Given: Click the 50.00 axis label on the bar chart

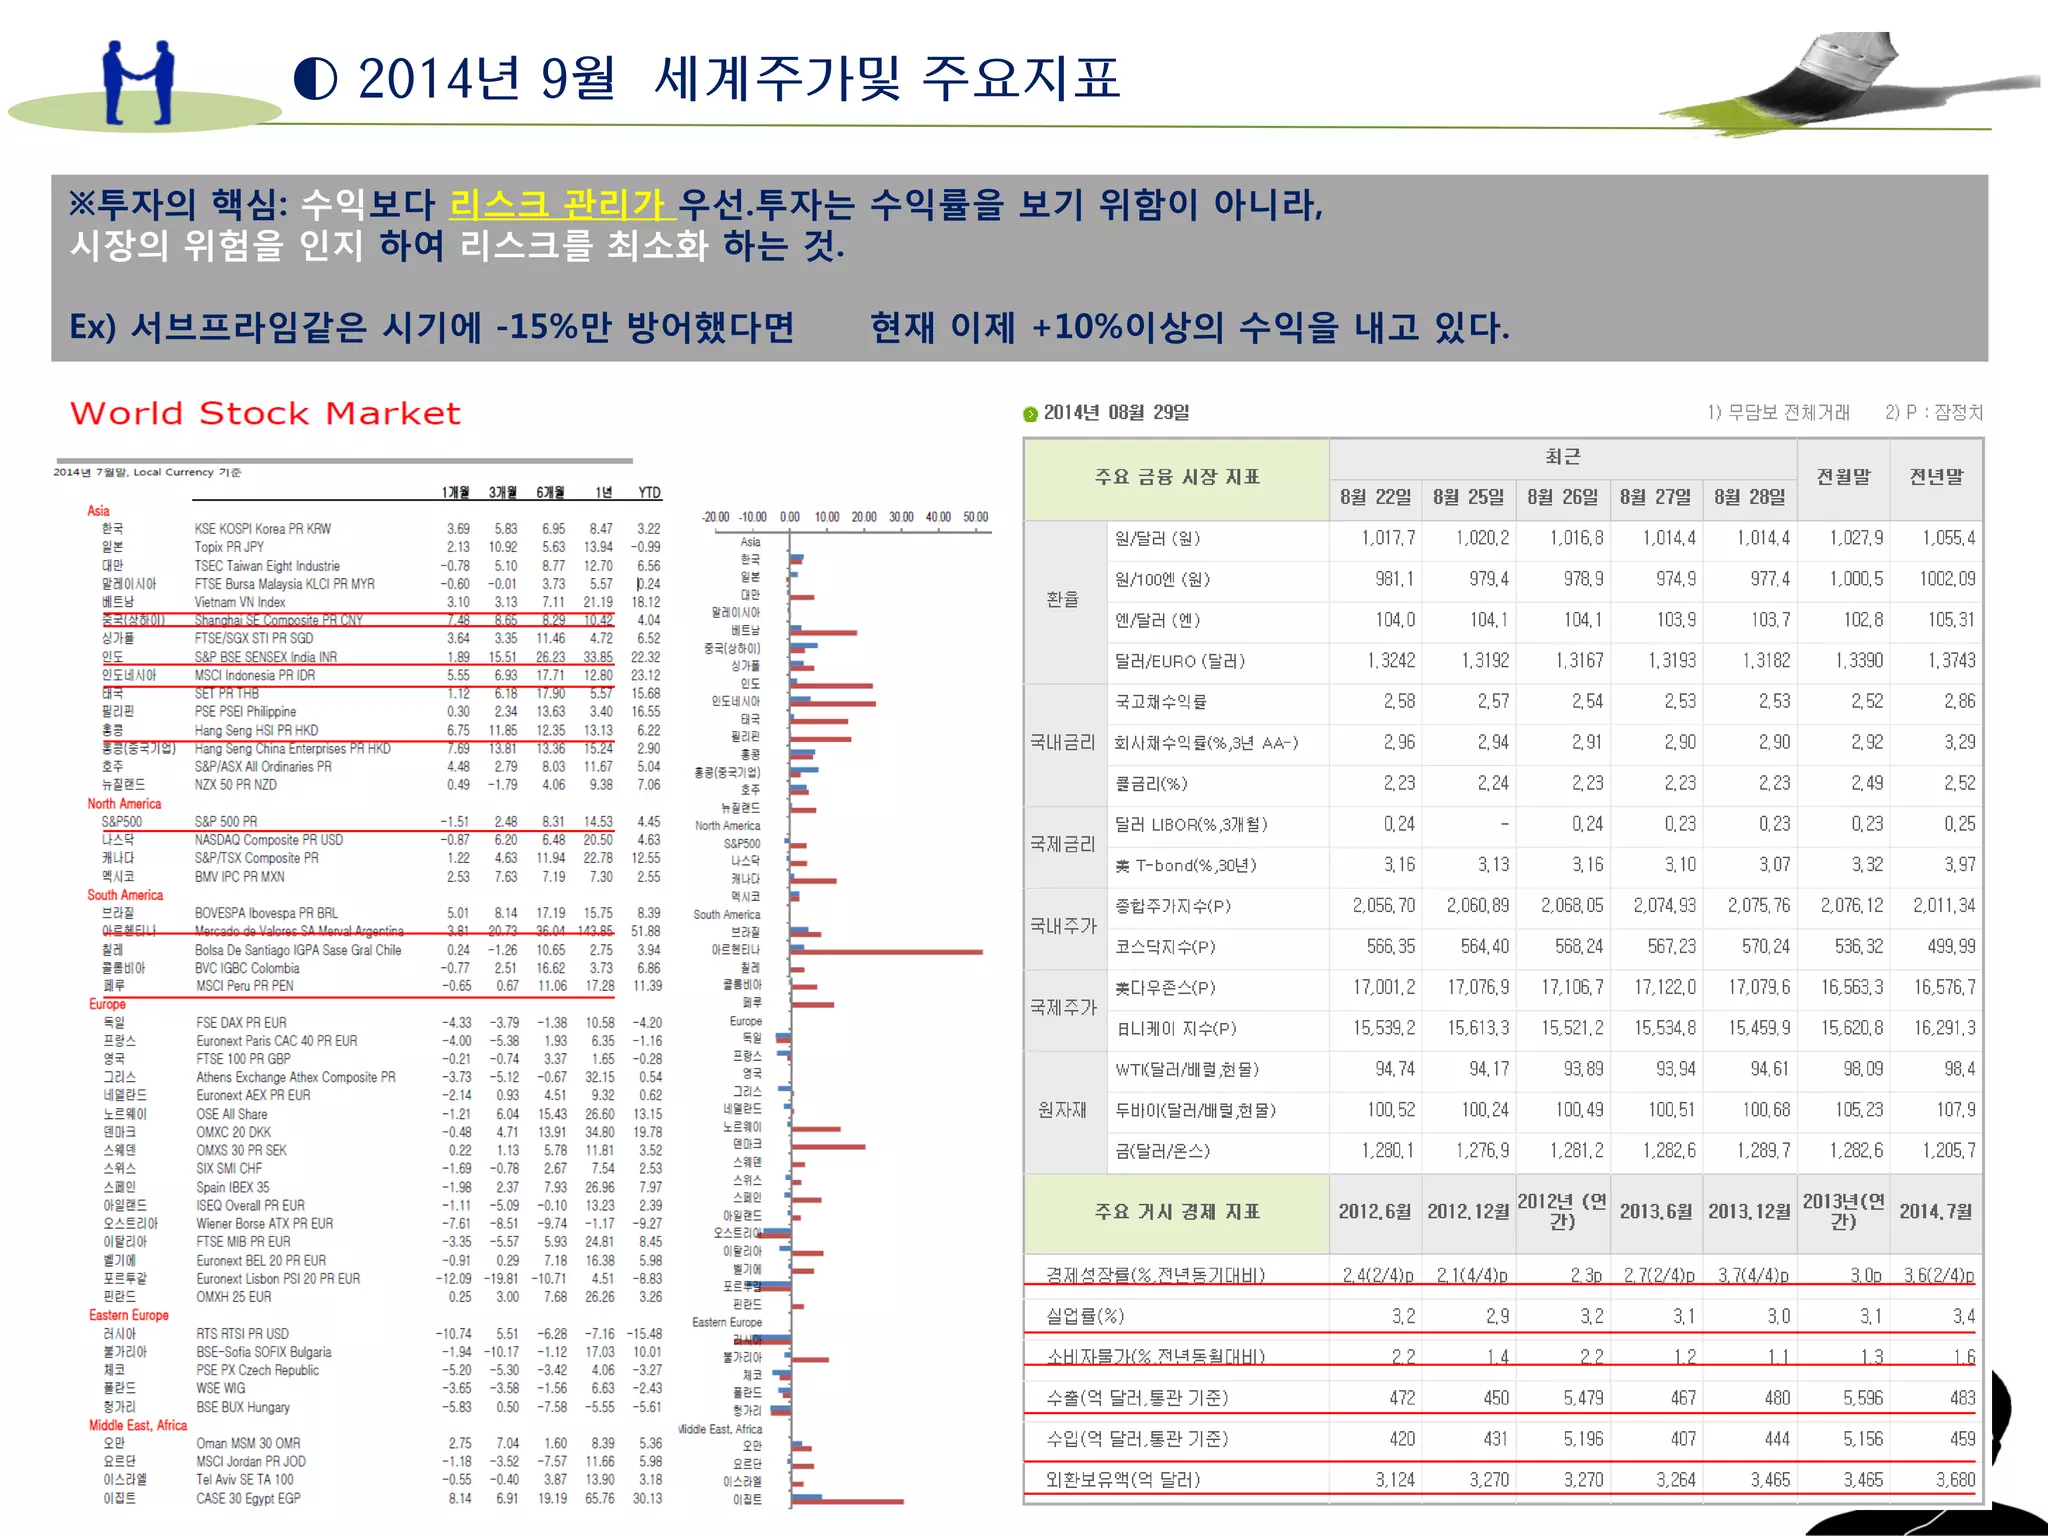Looking at the screenshot, I should click(x=975, y=517).
